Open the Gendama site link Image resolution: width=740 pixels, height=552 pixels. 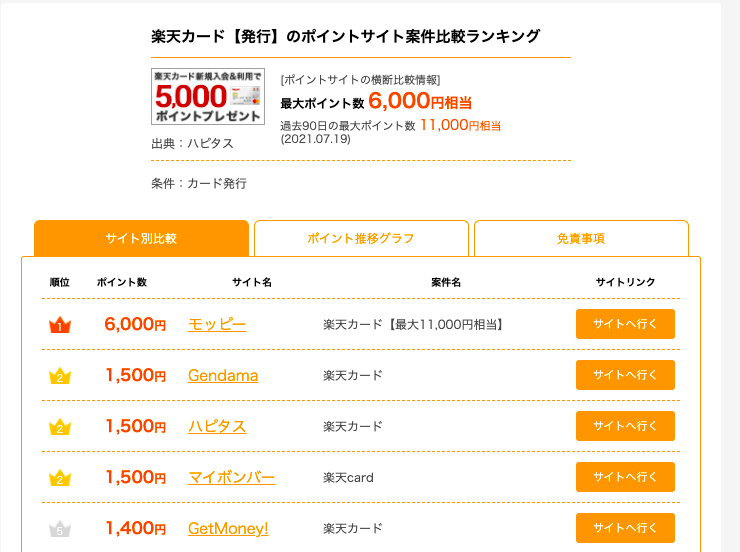click(x=223, y=376)
